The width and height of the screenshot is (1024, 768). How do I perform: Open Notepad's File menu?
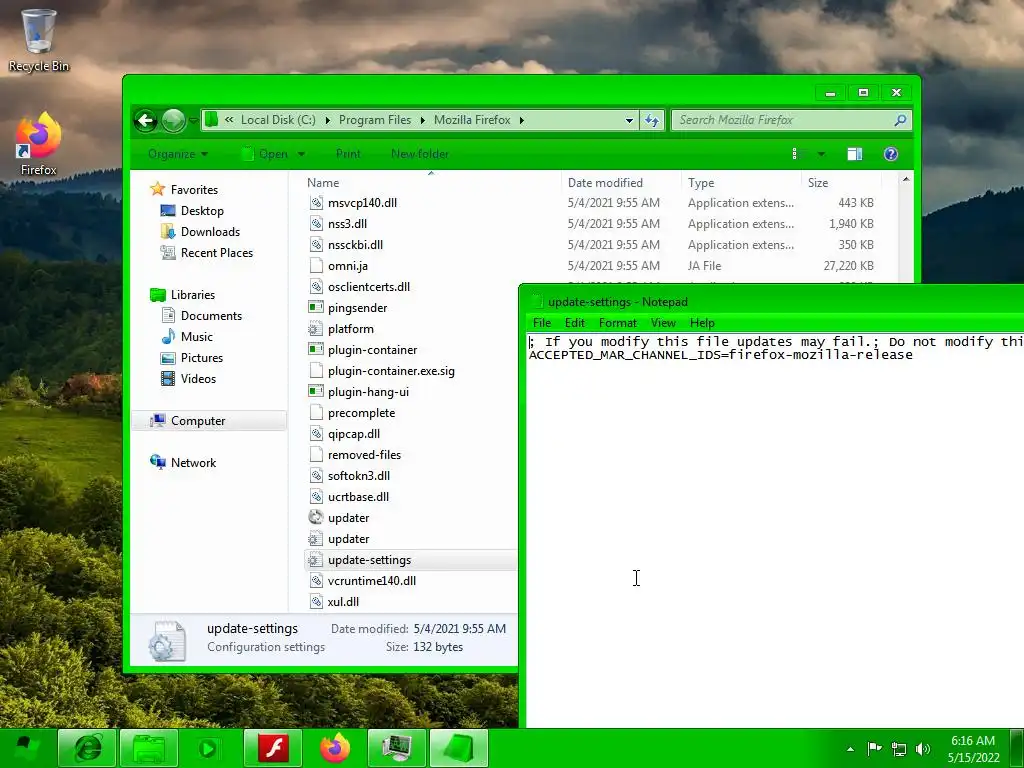coord(542,323)
